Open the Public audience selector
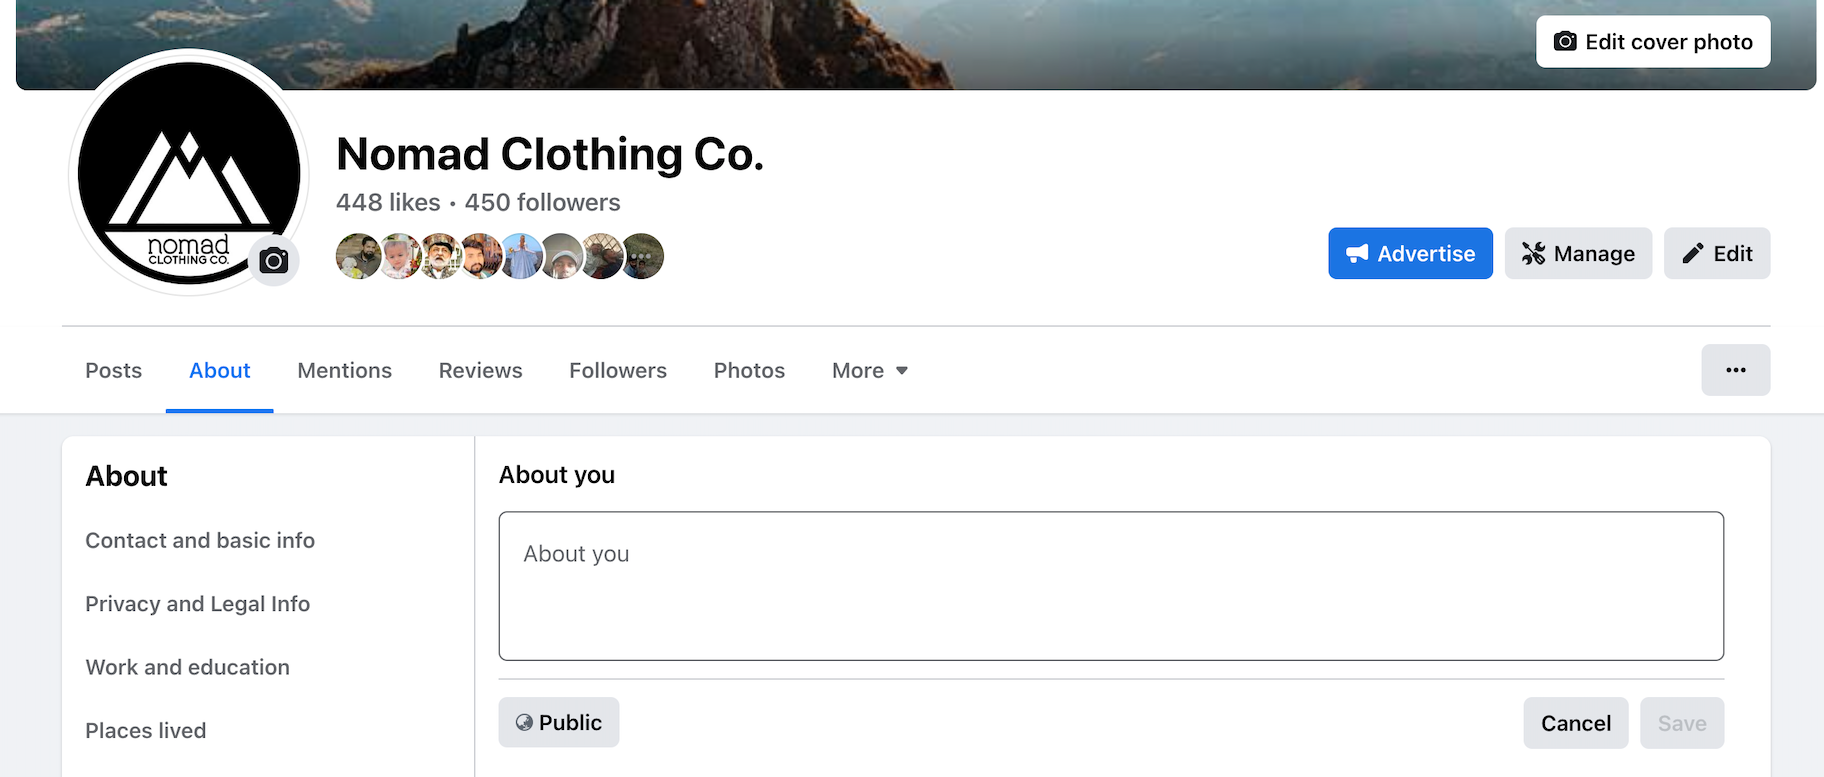Screen dimensions: 1824x777 [558, 723]
